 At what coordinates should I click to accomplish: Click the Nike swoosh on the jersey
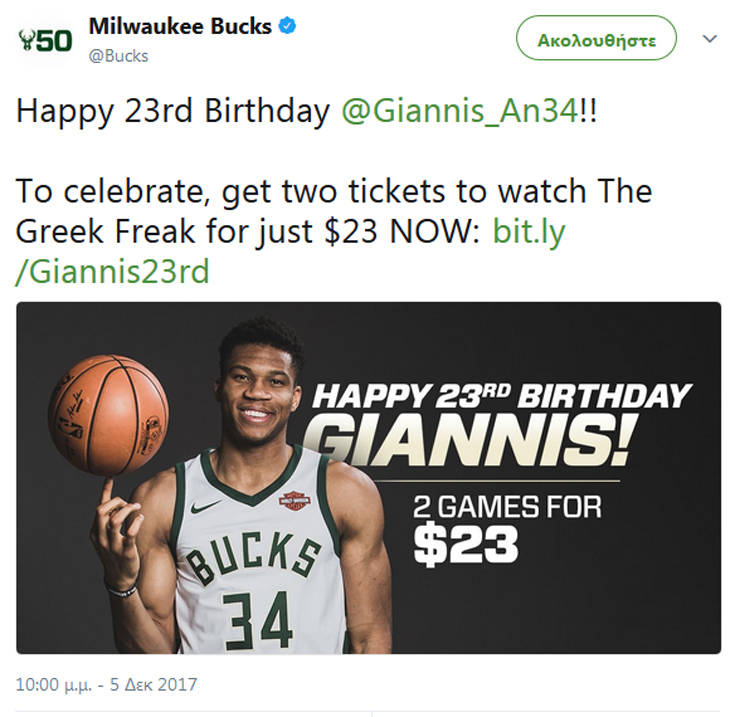click(205, 506)
